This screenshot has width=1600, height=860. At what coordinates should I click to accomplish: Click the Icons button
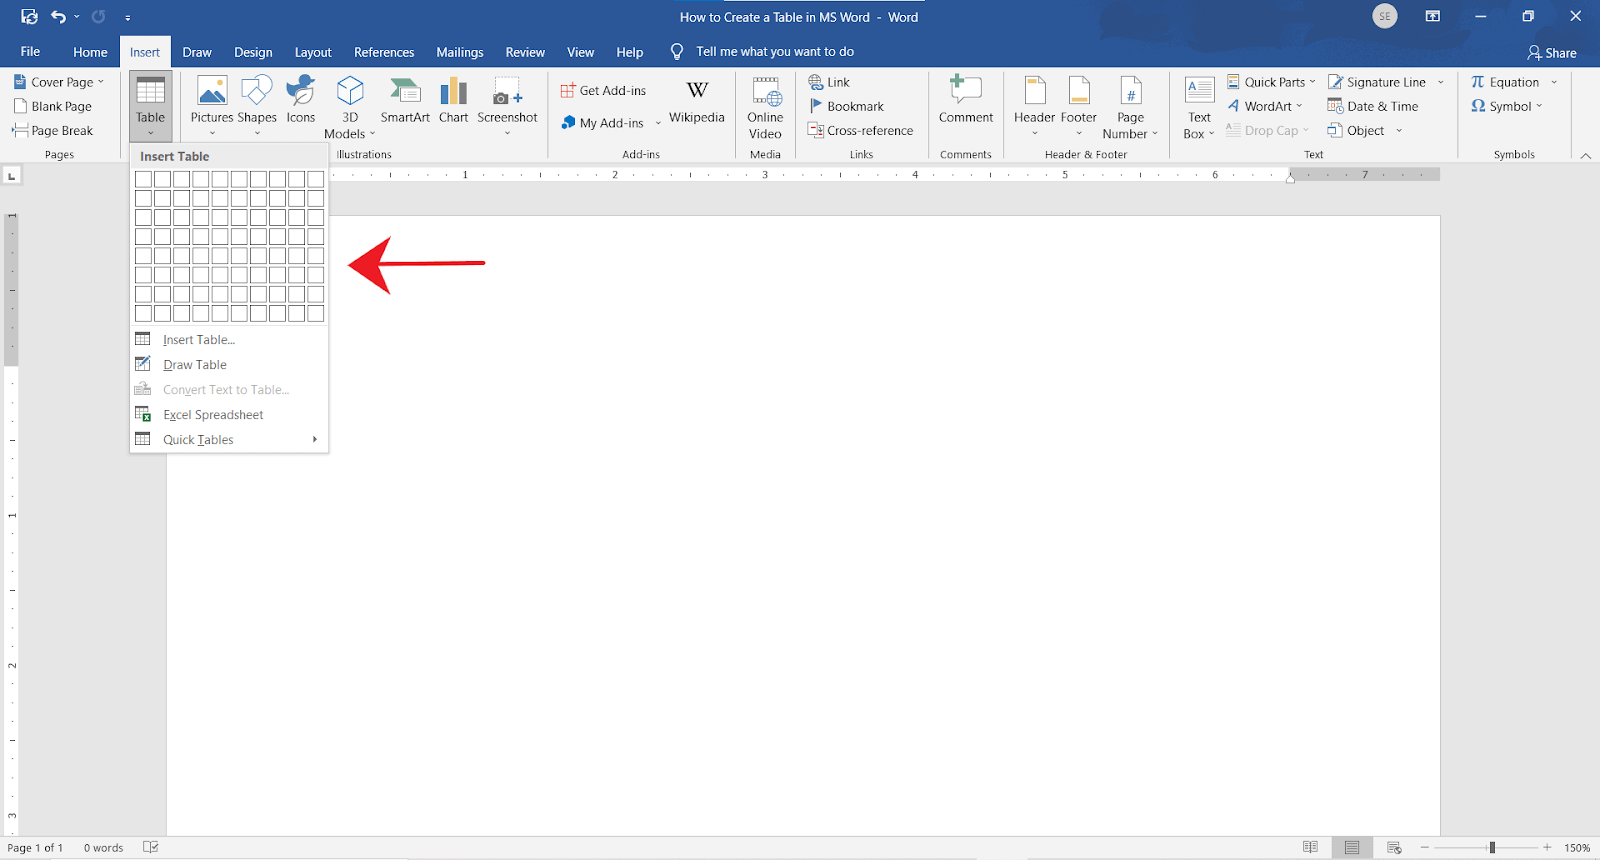click(x=301, y=100)
